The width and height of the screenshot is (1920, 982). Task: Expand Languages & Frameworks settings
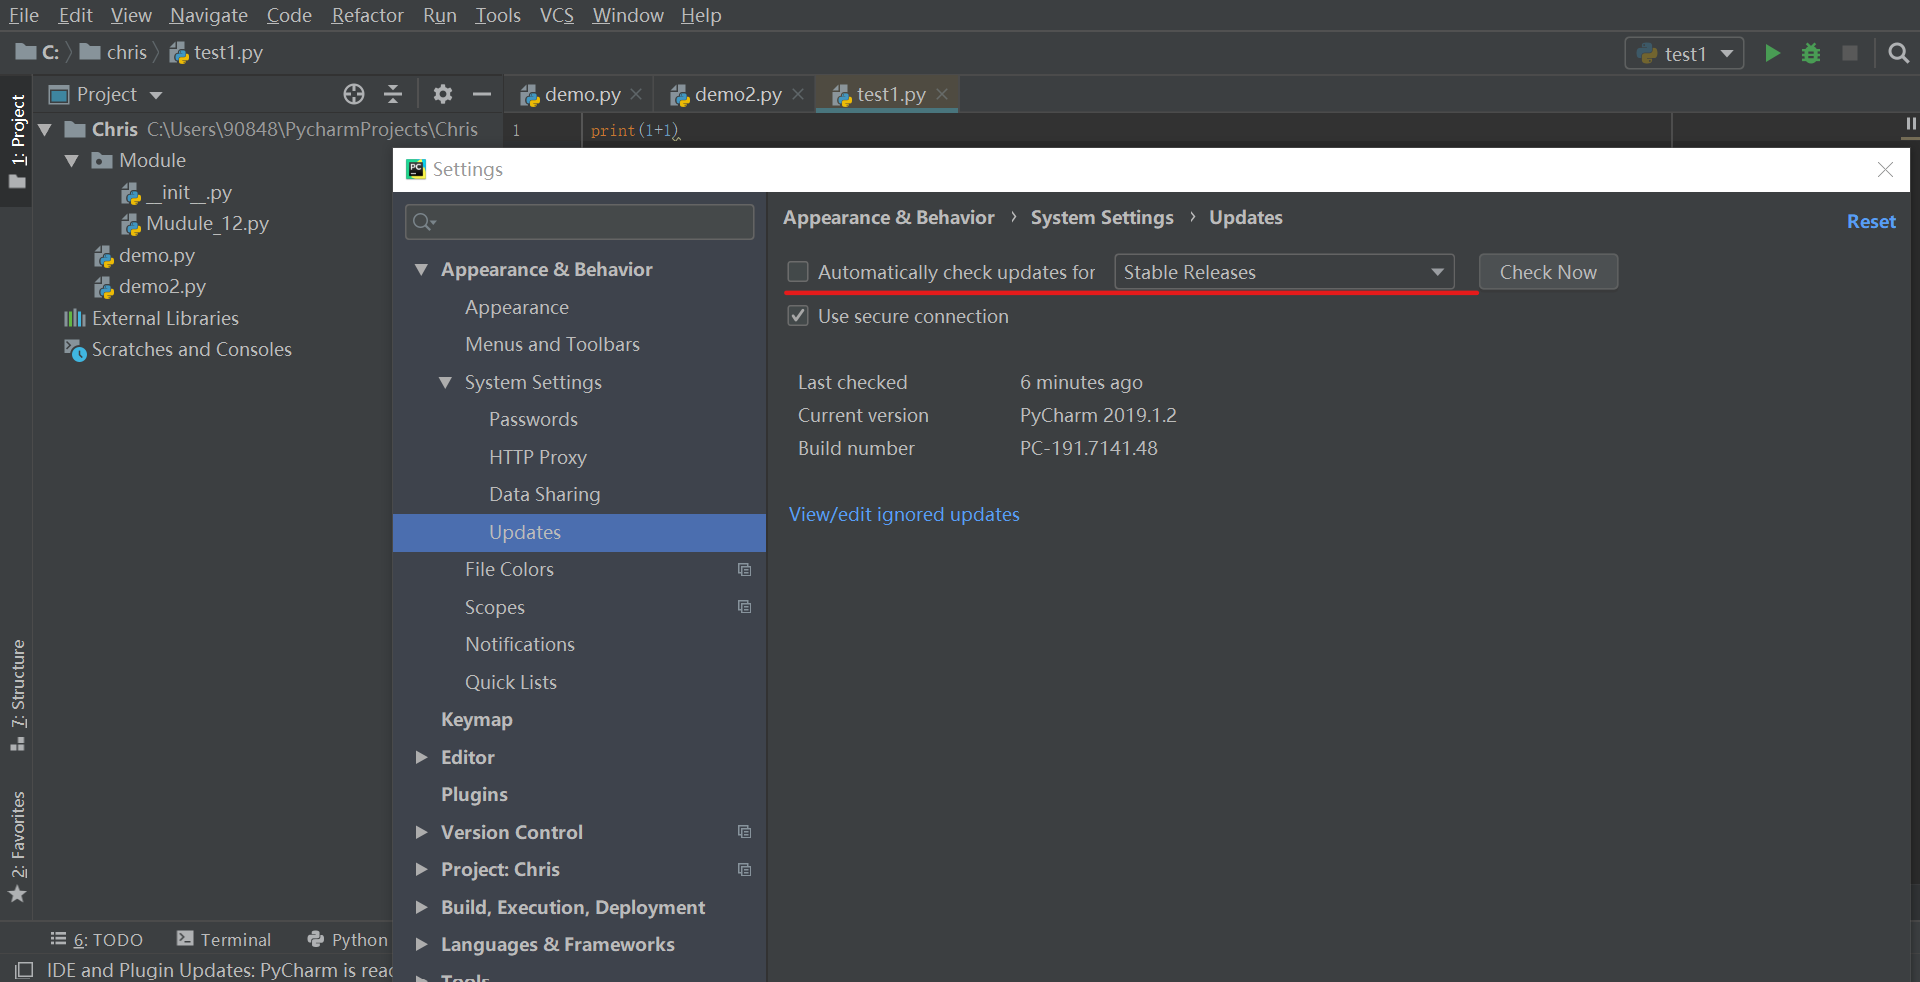[422, 944]
